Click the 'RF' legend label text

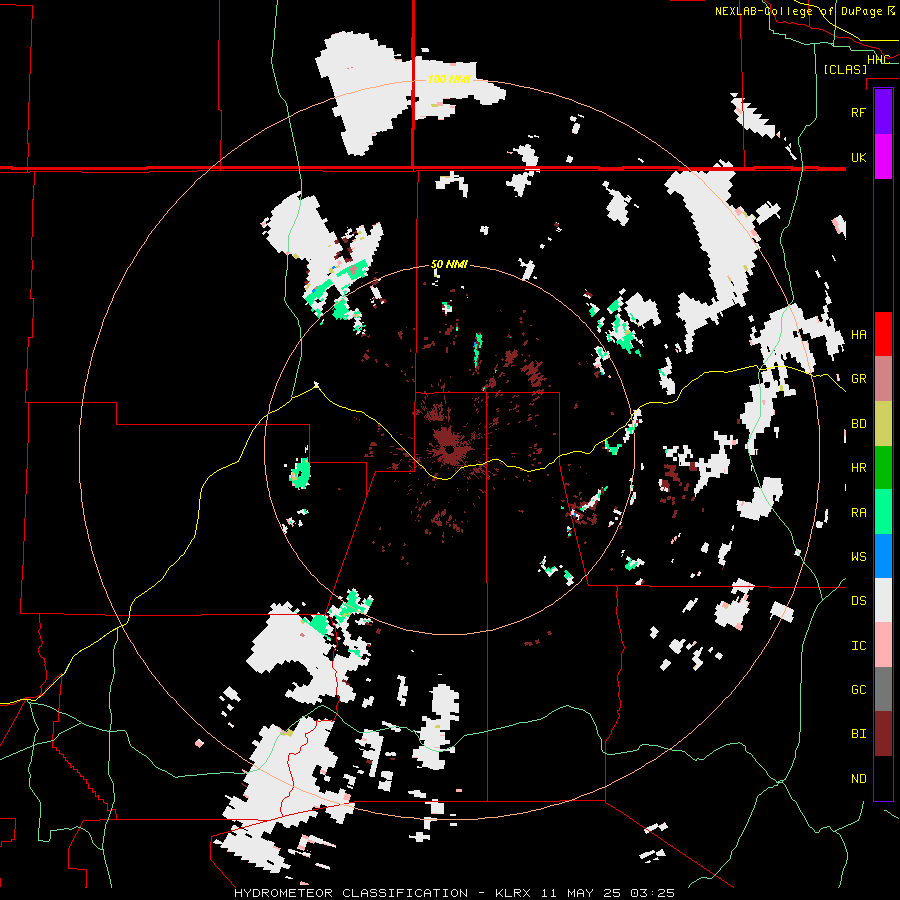tap(858, 112)
